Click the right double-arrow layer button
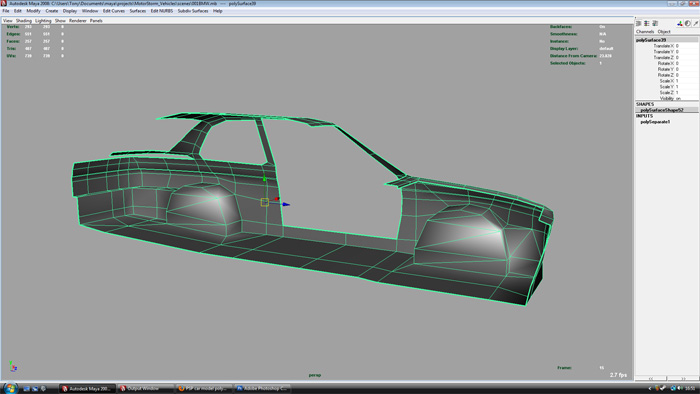Viewport: 700px width, 394px height. 683,378
